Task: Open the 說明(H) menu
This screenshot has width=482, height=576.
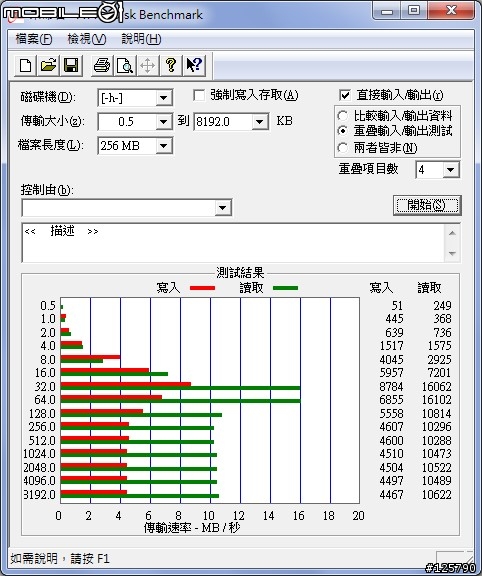Action: tap(141, 39)
